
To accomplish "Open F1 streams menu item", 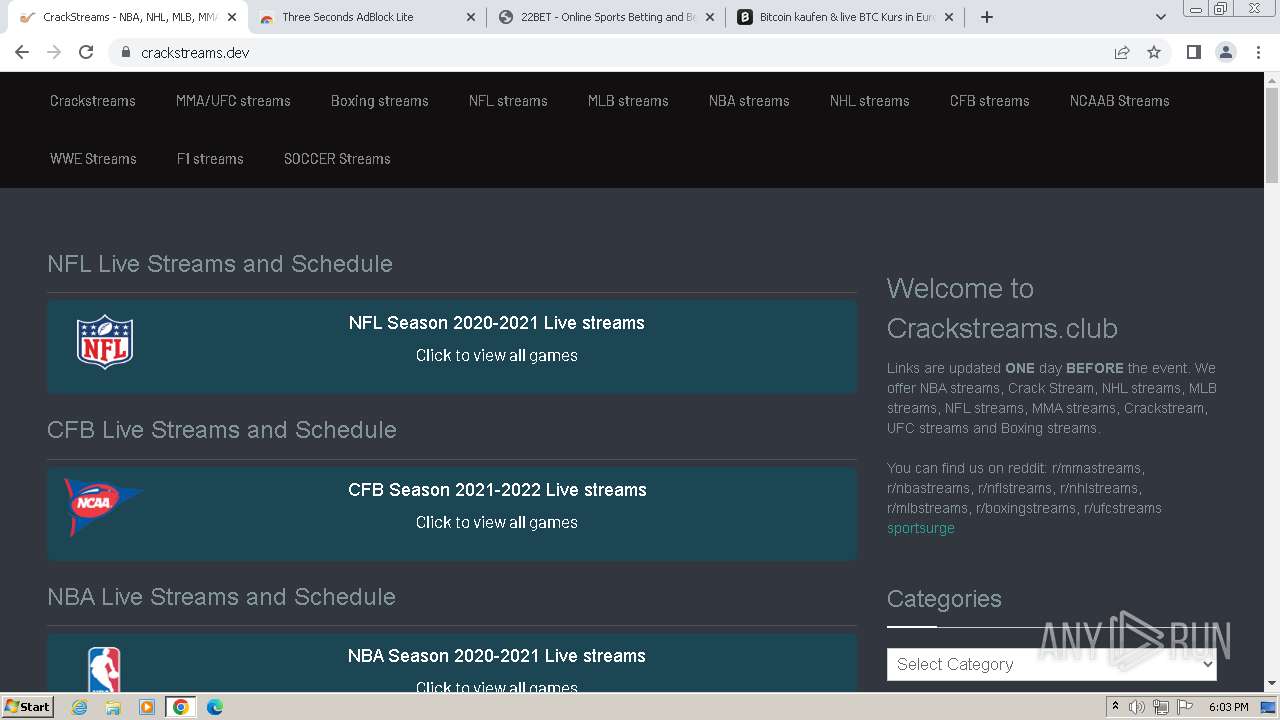I will [x=210, y=159].
